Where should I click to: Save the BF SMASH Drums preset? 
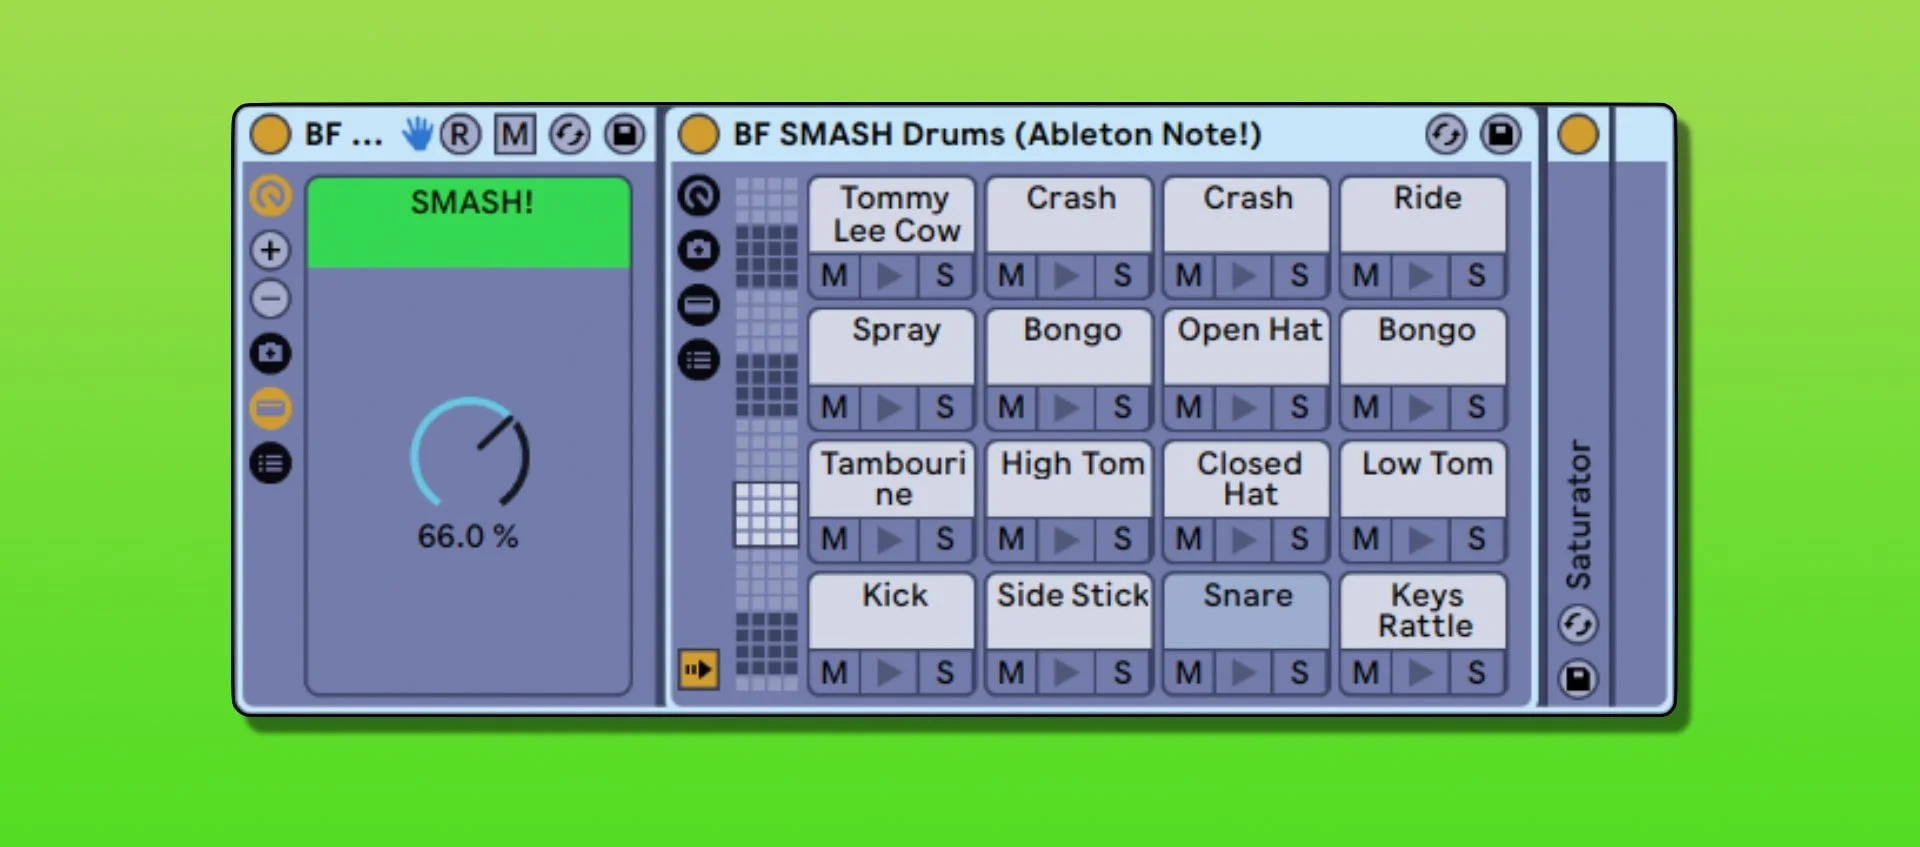(1501, 134)
